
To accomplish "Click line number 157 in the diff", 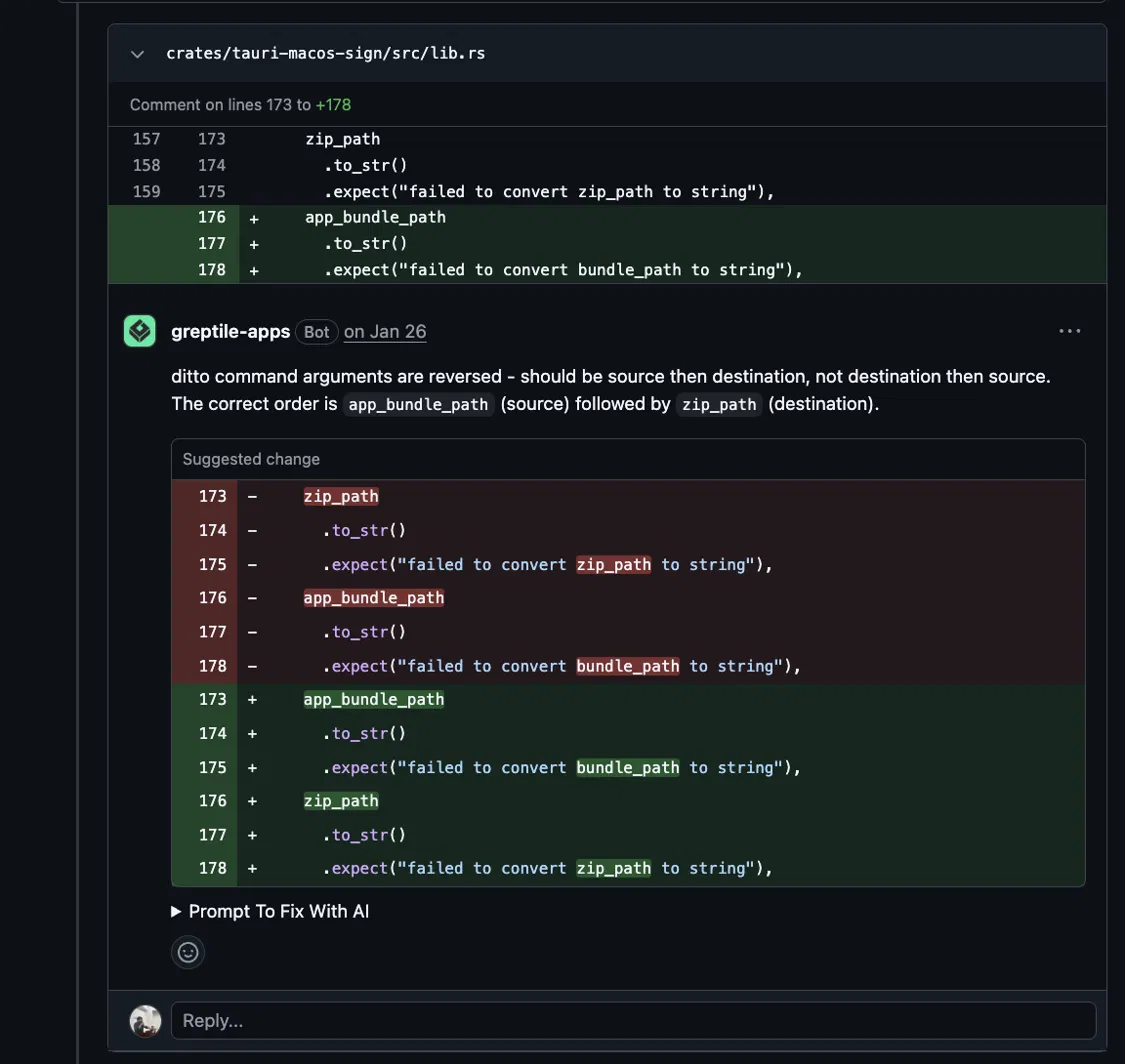I will pos(146,139).
